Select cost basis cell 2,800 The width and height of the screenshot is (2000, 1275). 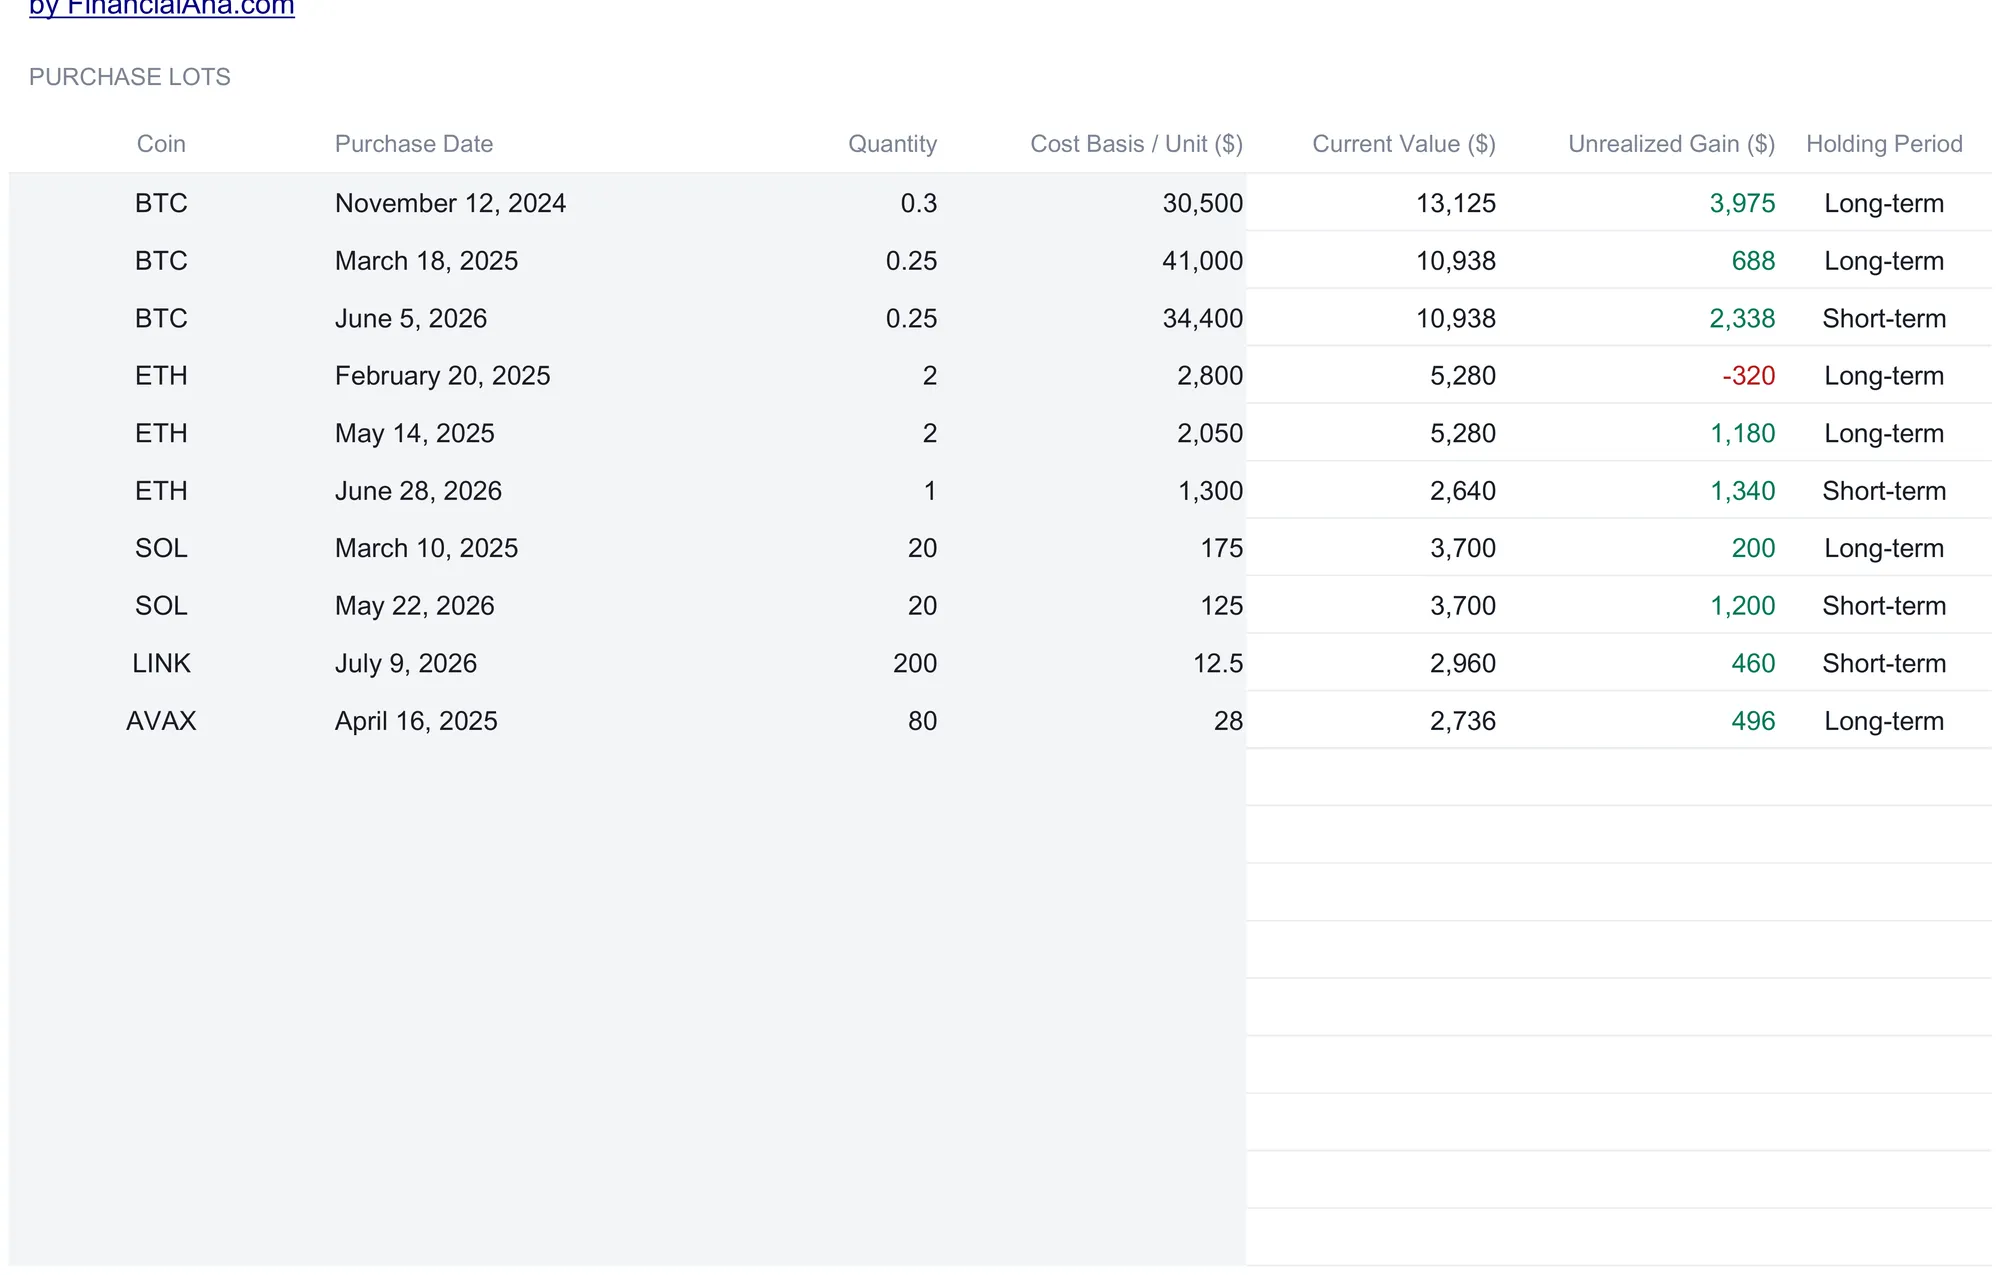(1210, 376)
